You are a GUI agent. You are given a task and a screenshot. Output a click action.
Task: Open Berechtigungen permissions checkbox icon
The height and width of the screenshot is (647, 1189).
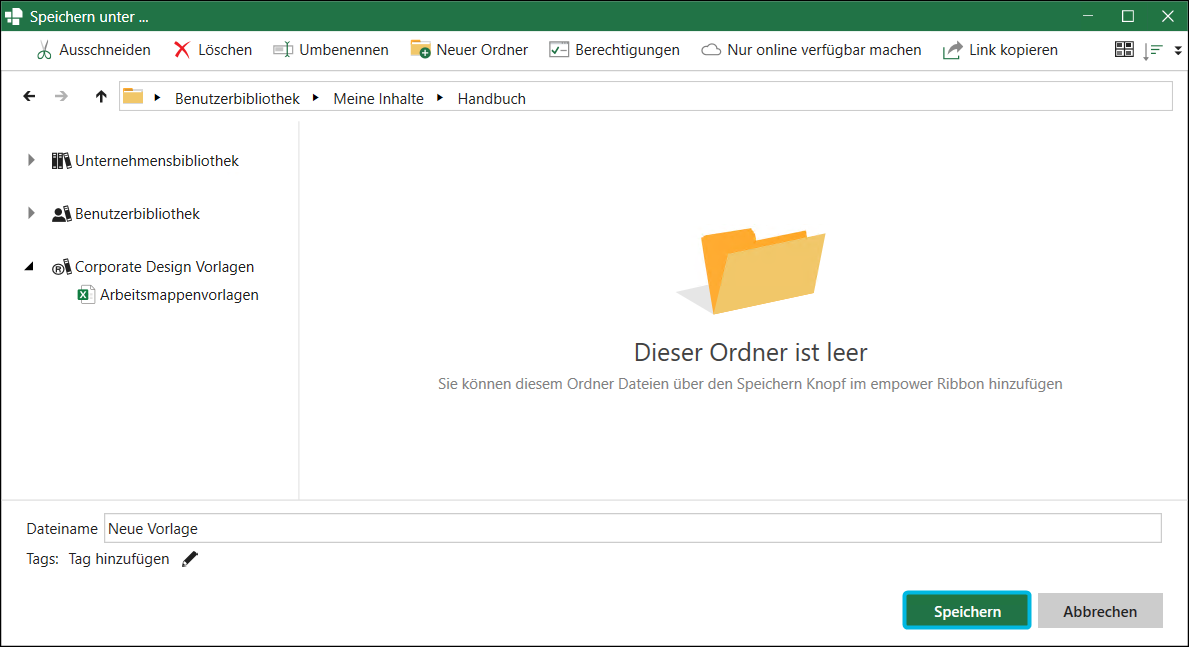pos(559,50)
